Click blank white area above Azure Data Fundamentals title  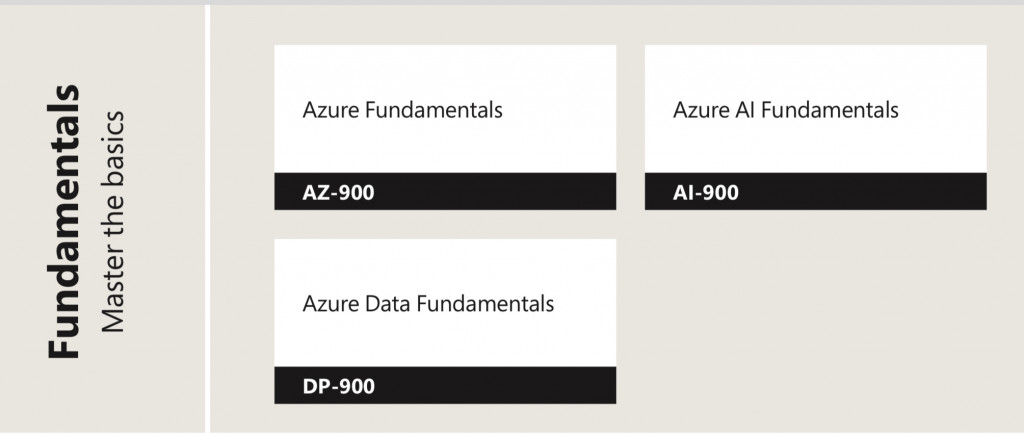pyautogui.click(x=445, y=262)
